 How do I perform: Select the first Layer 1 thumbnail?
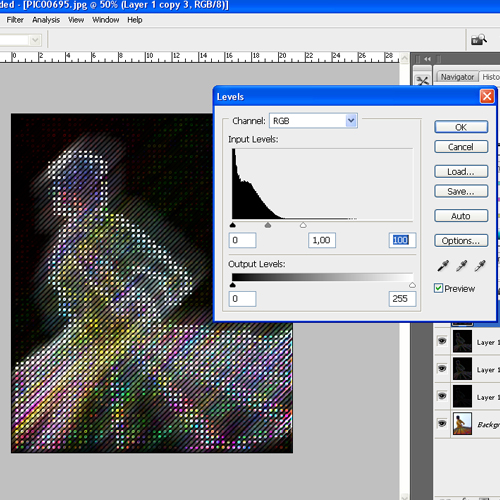(x=462, y=341)
